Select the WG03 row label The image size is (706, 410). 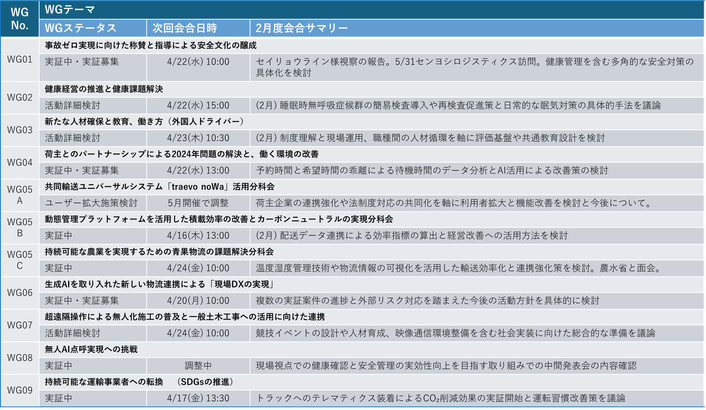click(x=19, y=130)
